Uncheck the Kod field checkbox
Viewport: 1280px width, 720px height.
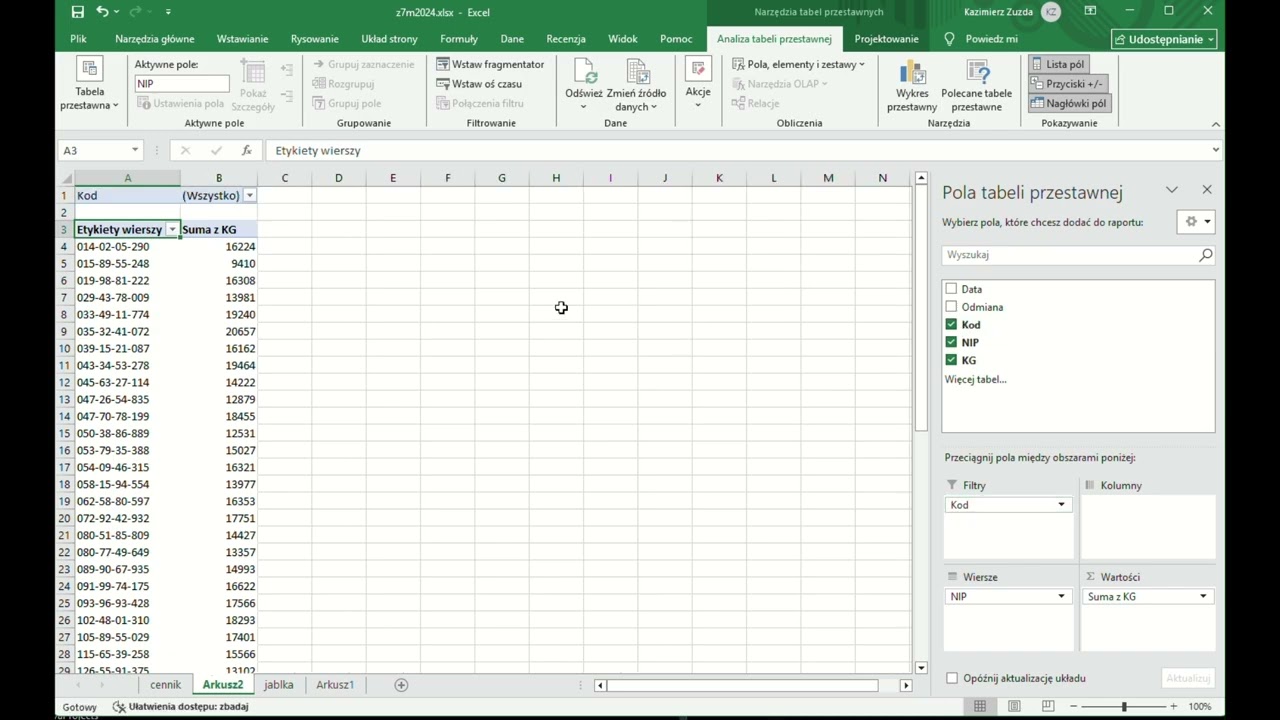951,325
